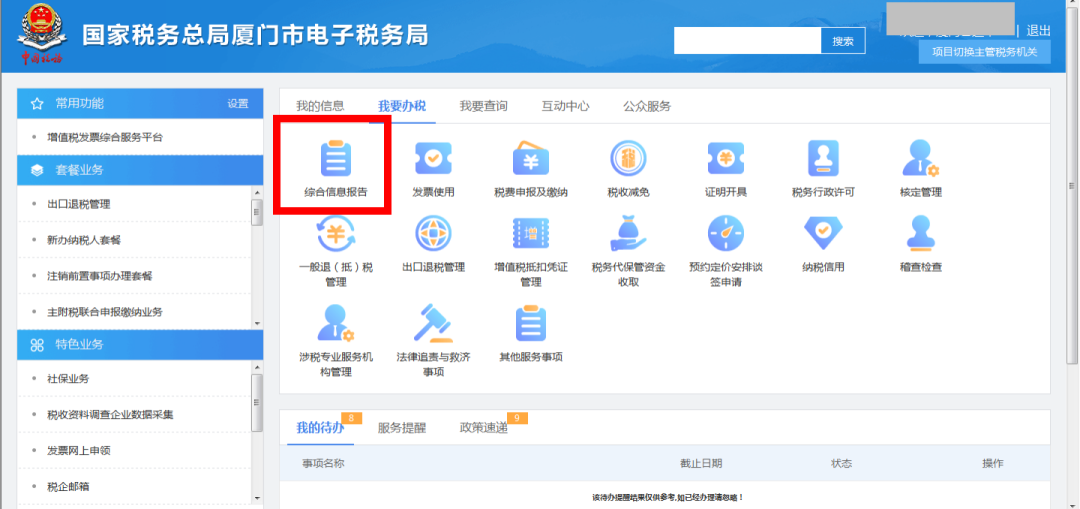Click the tax bureau emblem logo

coord(41,34)
